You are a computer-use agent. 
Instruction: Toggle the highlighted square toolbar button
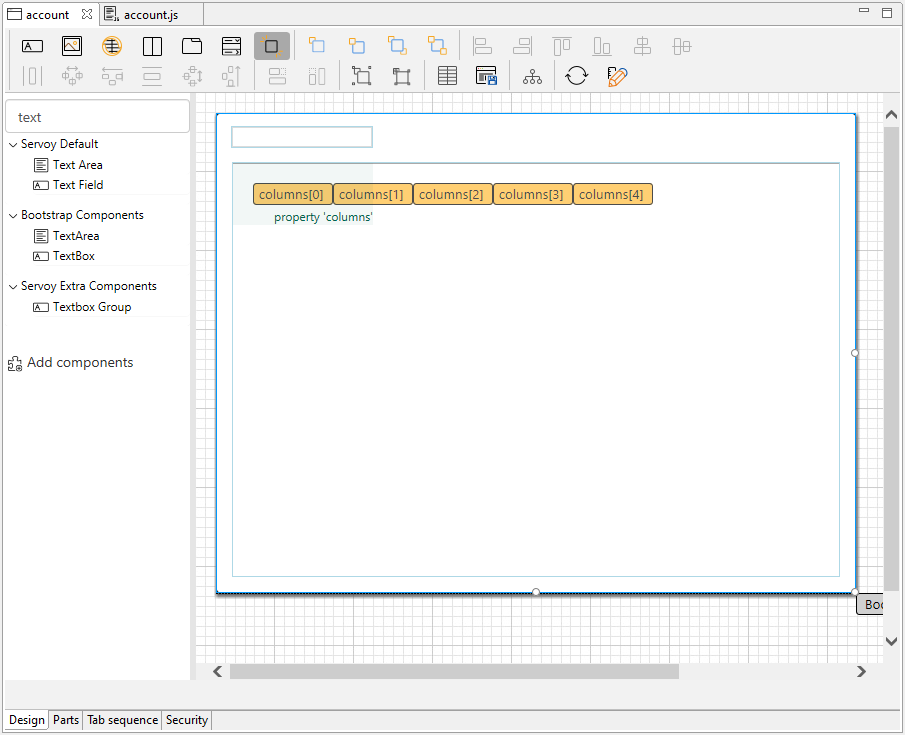(272, 46)
